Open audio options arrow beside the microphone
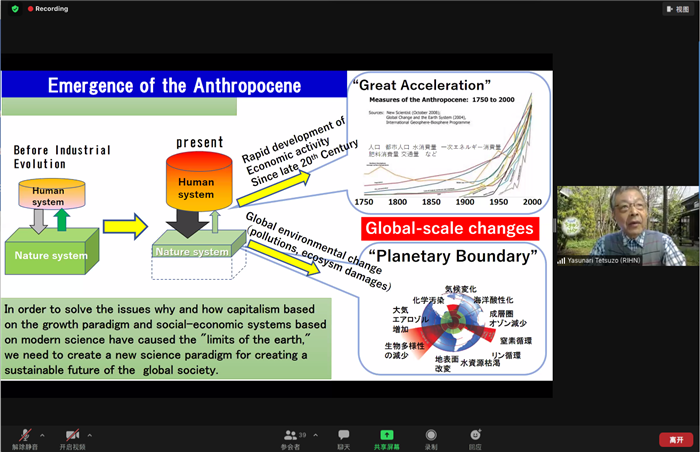This screenshot has width=700, height=452. (x=40, y=434)
